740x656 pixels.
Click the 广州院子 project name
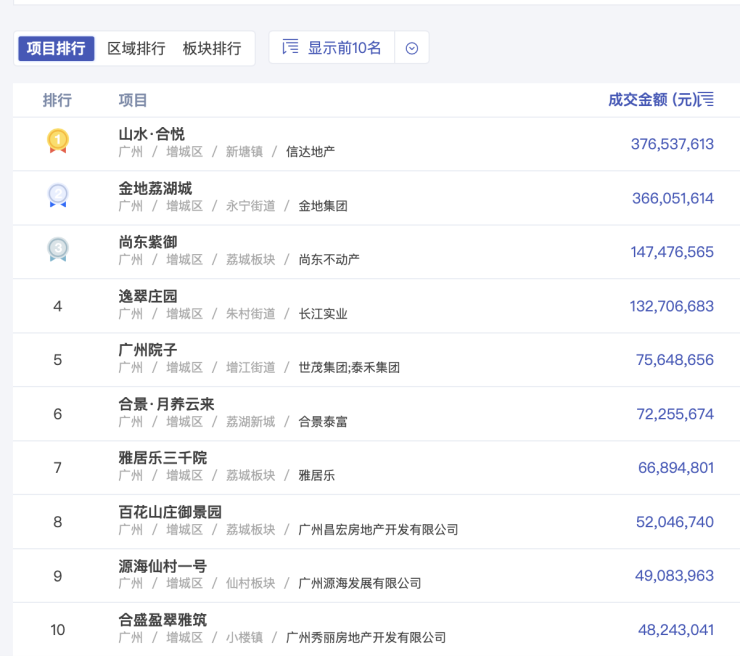point(148,350)
